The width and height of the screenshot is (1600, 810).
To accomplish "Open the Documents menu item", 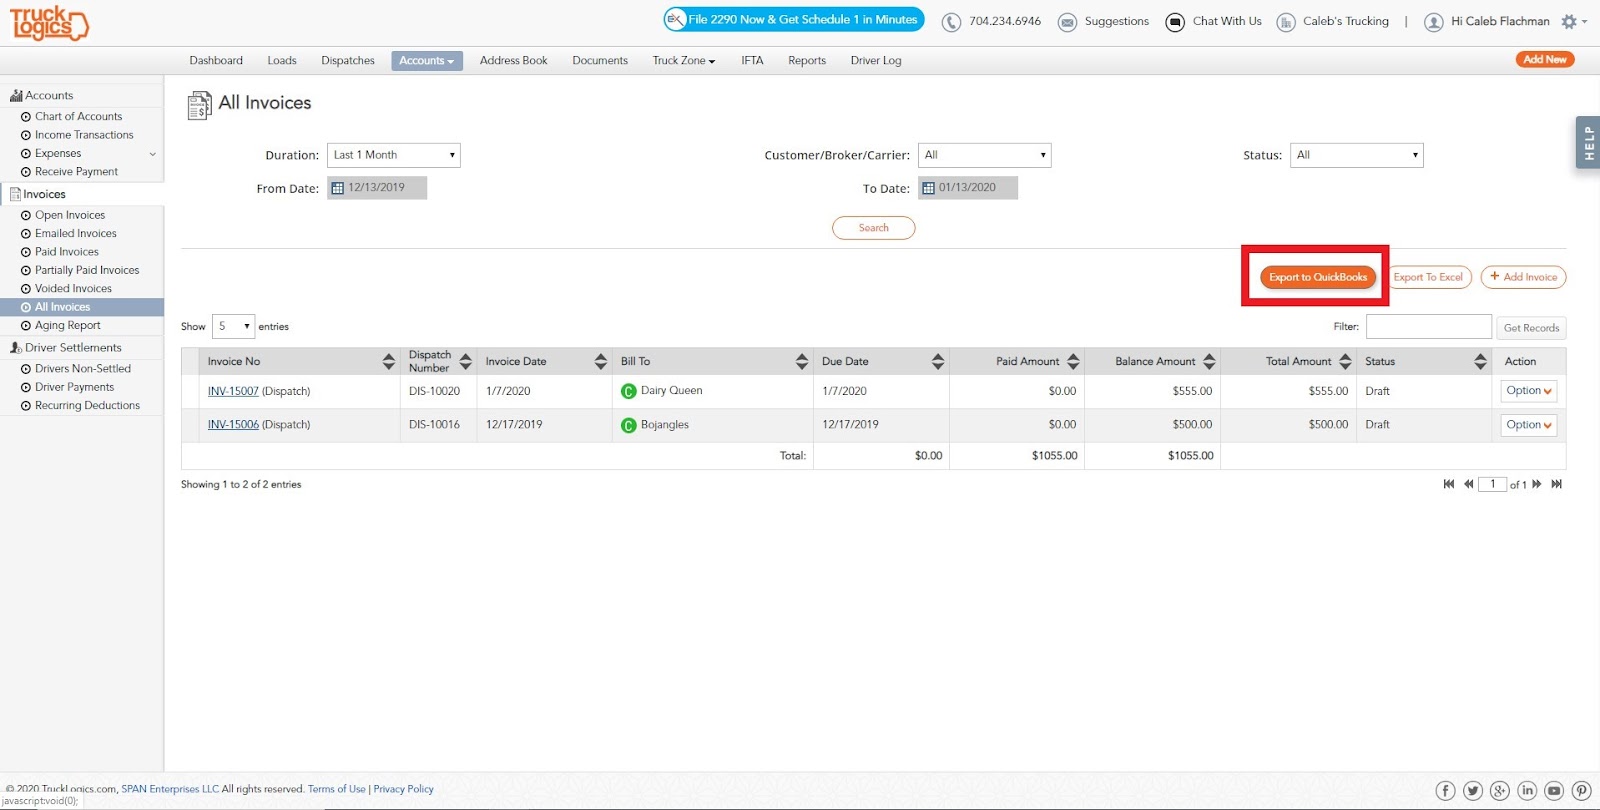I will coord(600,61).
